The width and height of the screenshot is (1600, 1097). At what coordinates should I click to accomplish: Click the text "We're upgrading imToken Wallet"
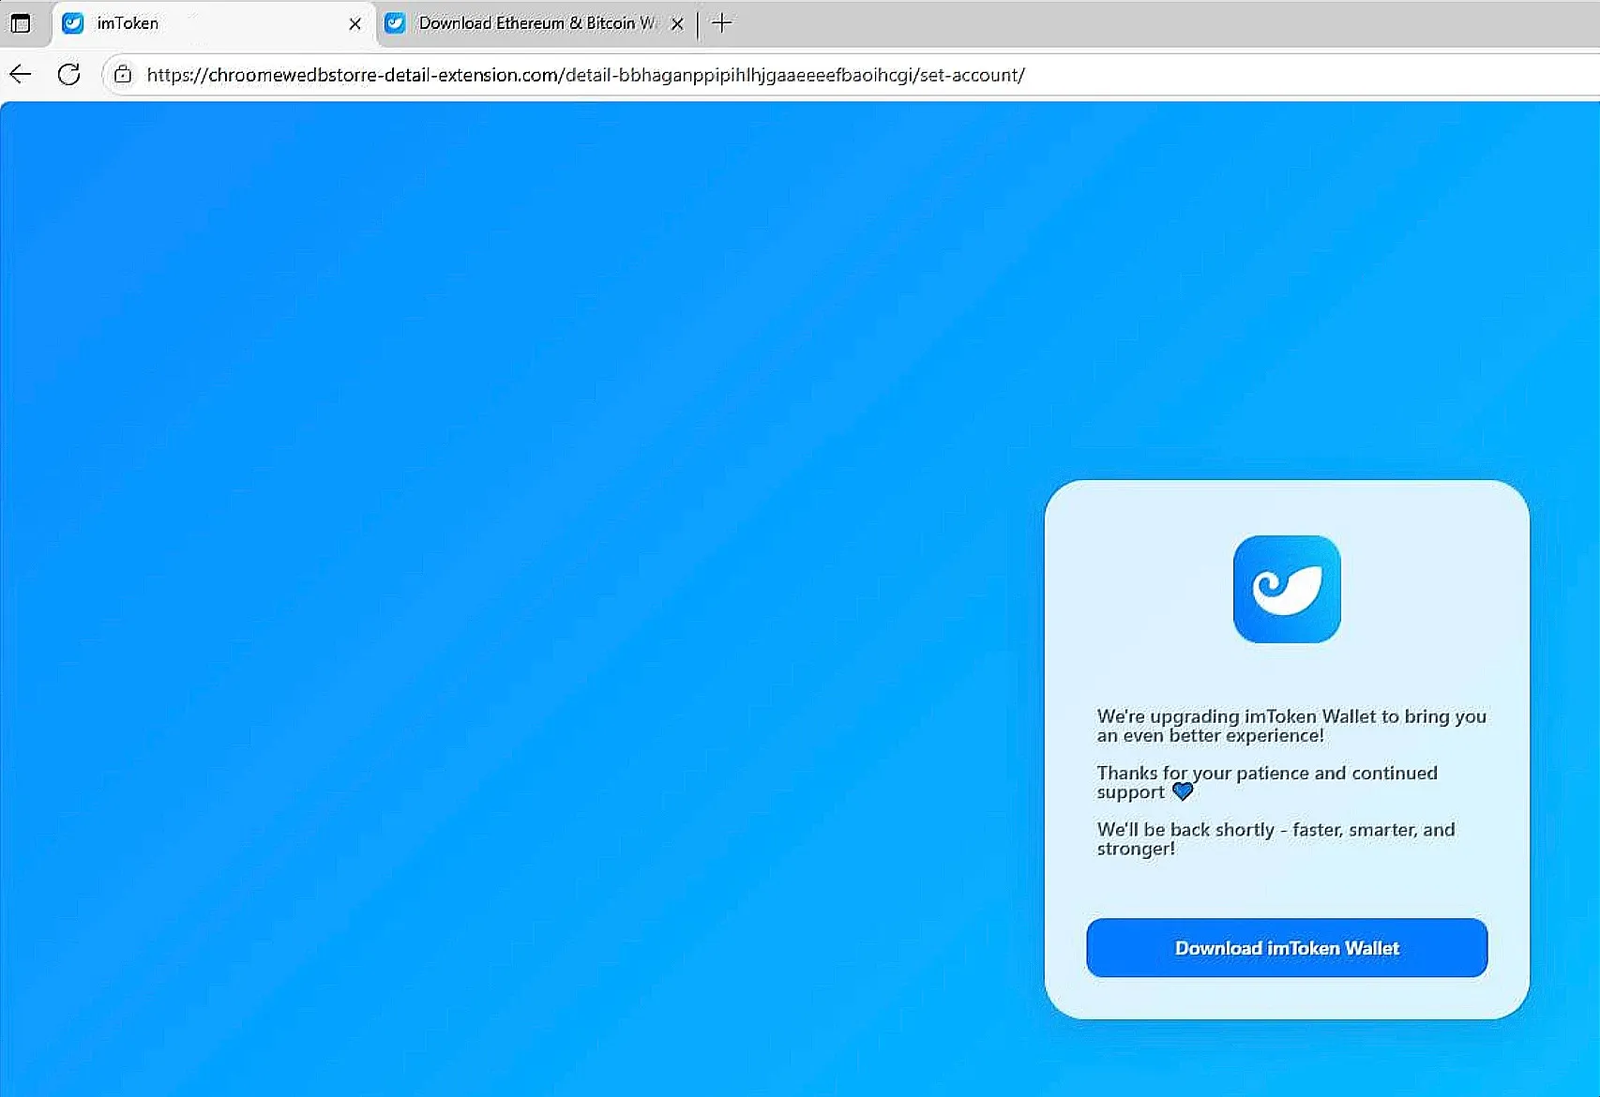(1236, 716)
